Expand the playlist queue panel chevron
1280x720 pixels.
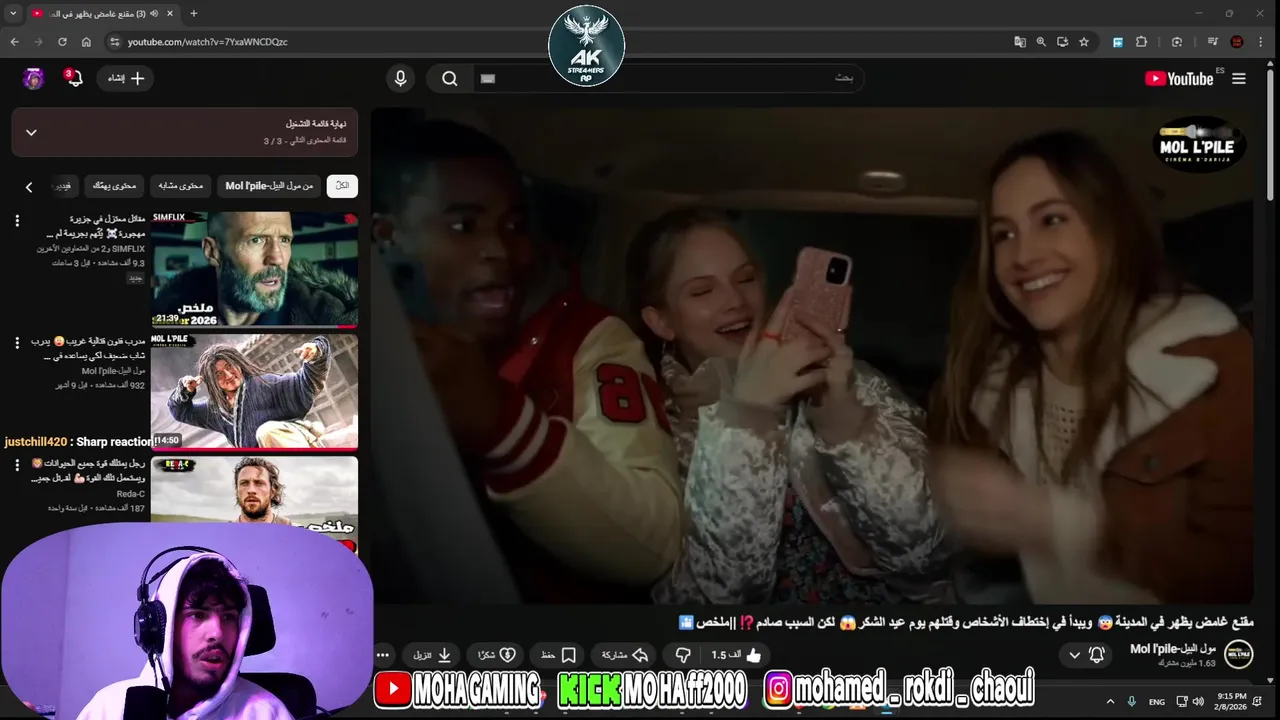(x=31, y=132)
